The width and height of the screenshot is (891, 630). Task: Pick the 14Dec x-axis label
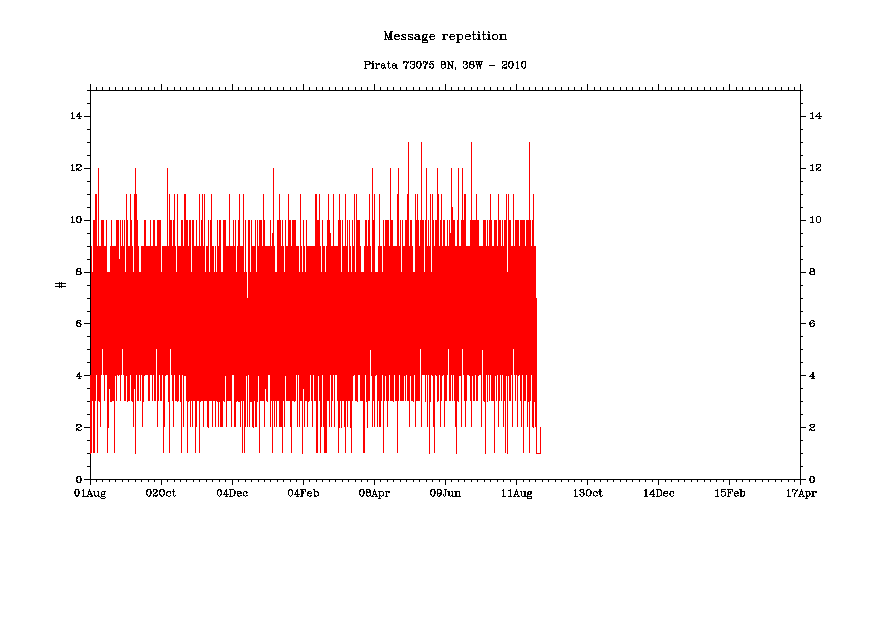[658, 493]
